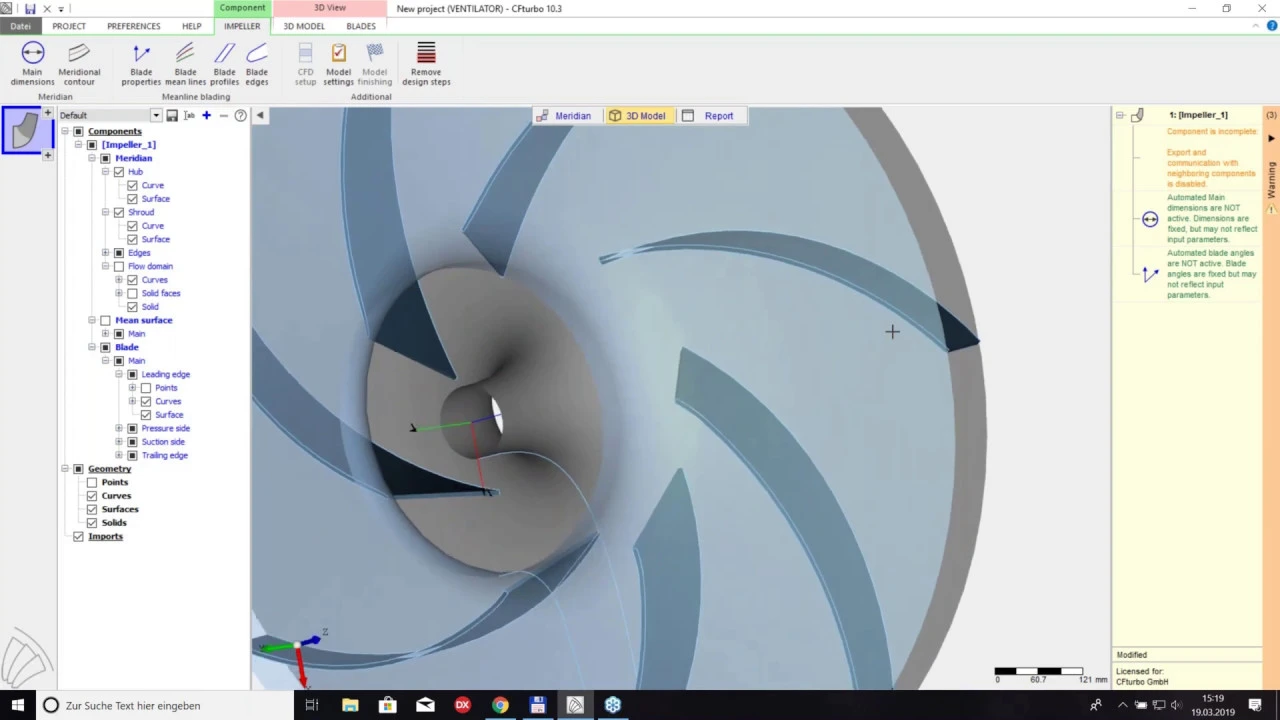Open Blade mean lines design step
Viewport: 1280px width, 720px height.
[185, 64]
